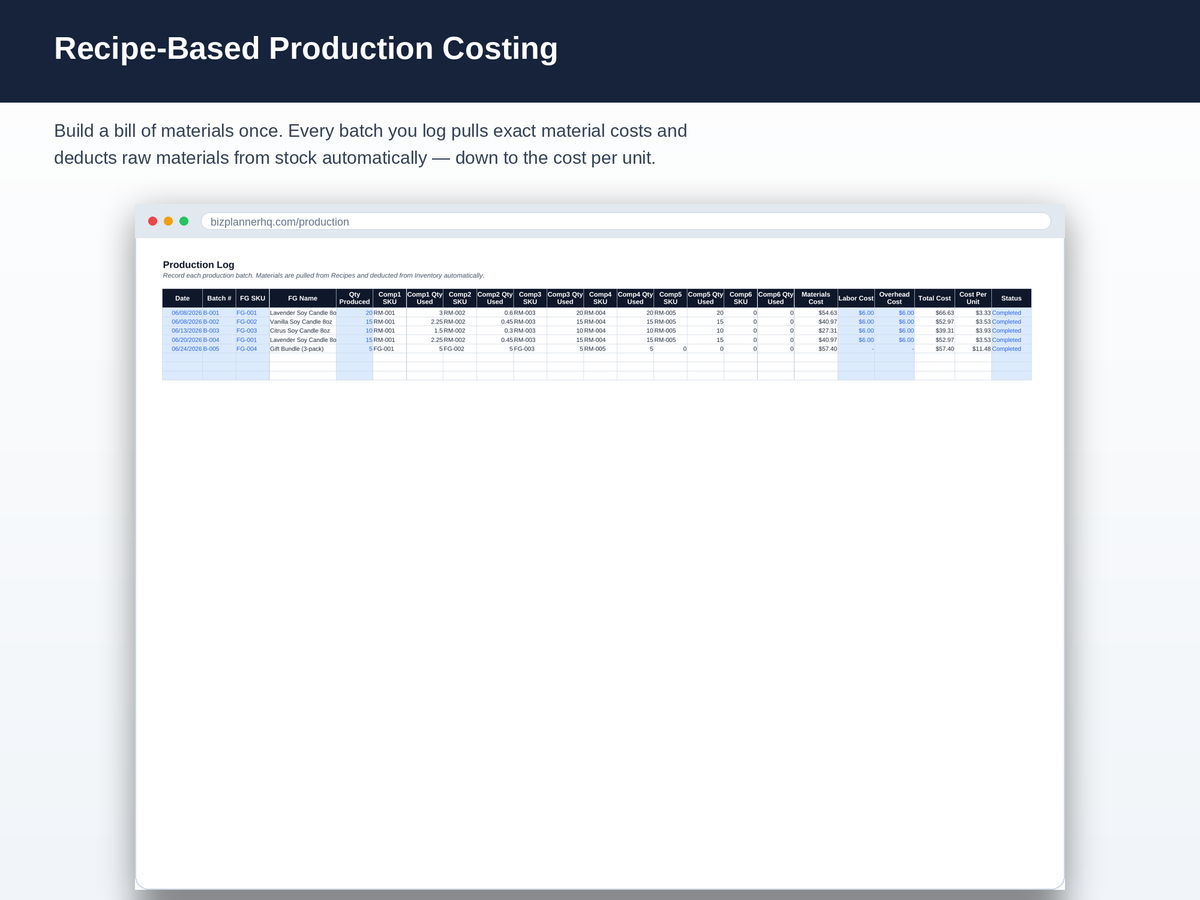The image size is (1200, 900).
Task: Click batch number B-004 cell
Action: pyautogui.click(x=219, y=339)
